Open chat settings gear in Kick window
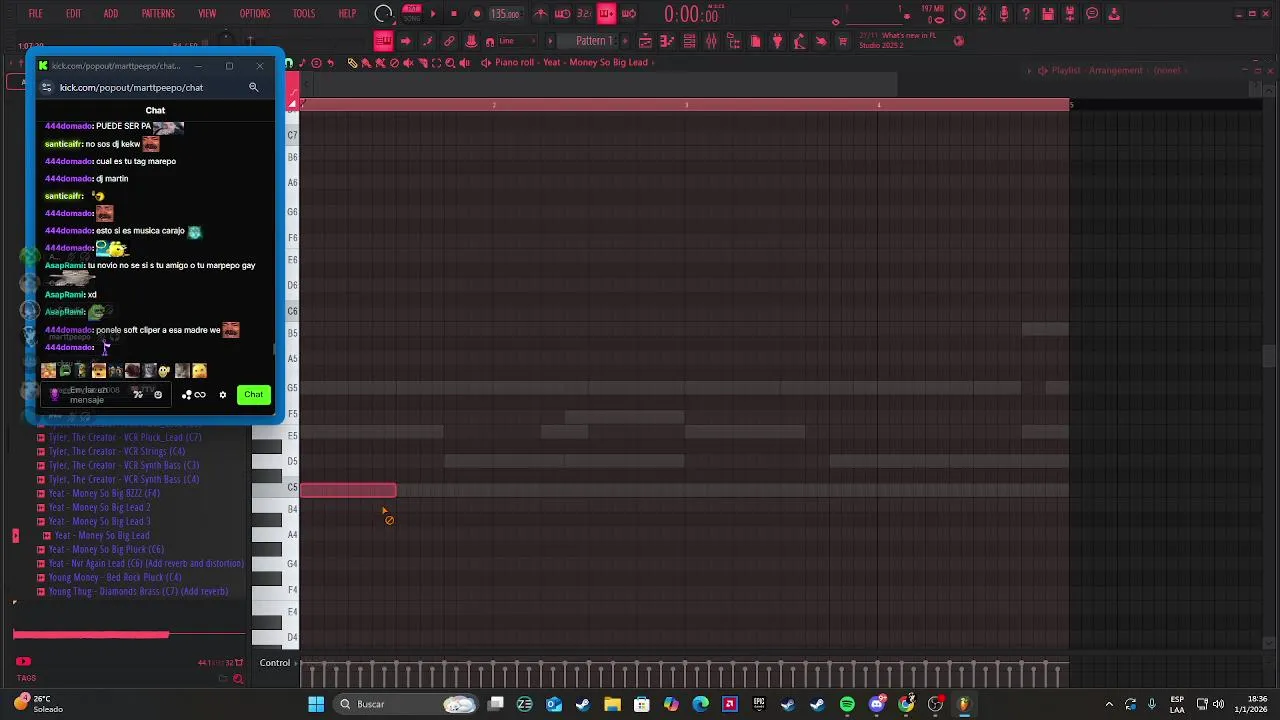 223,395
